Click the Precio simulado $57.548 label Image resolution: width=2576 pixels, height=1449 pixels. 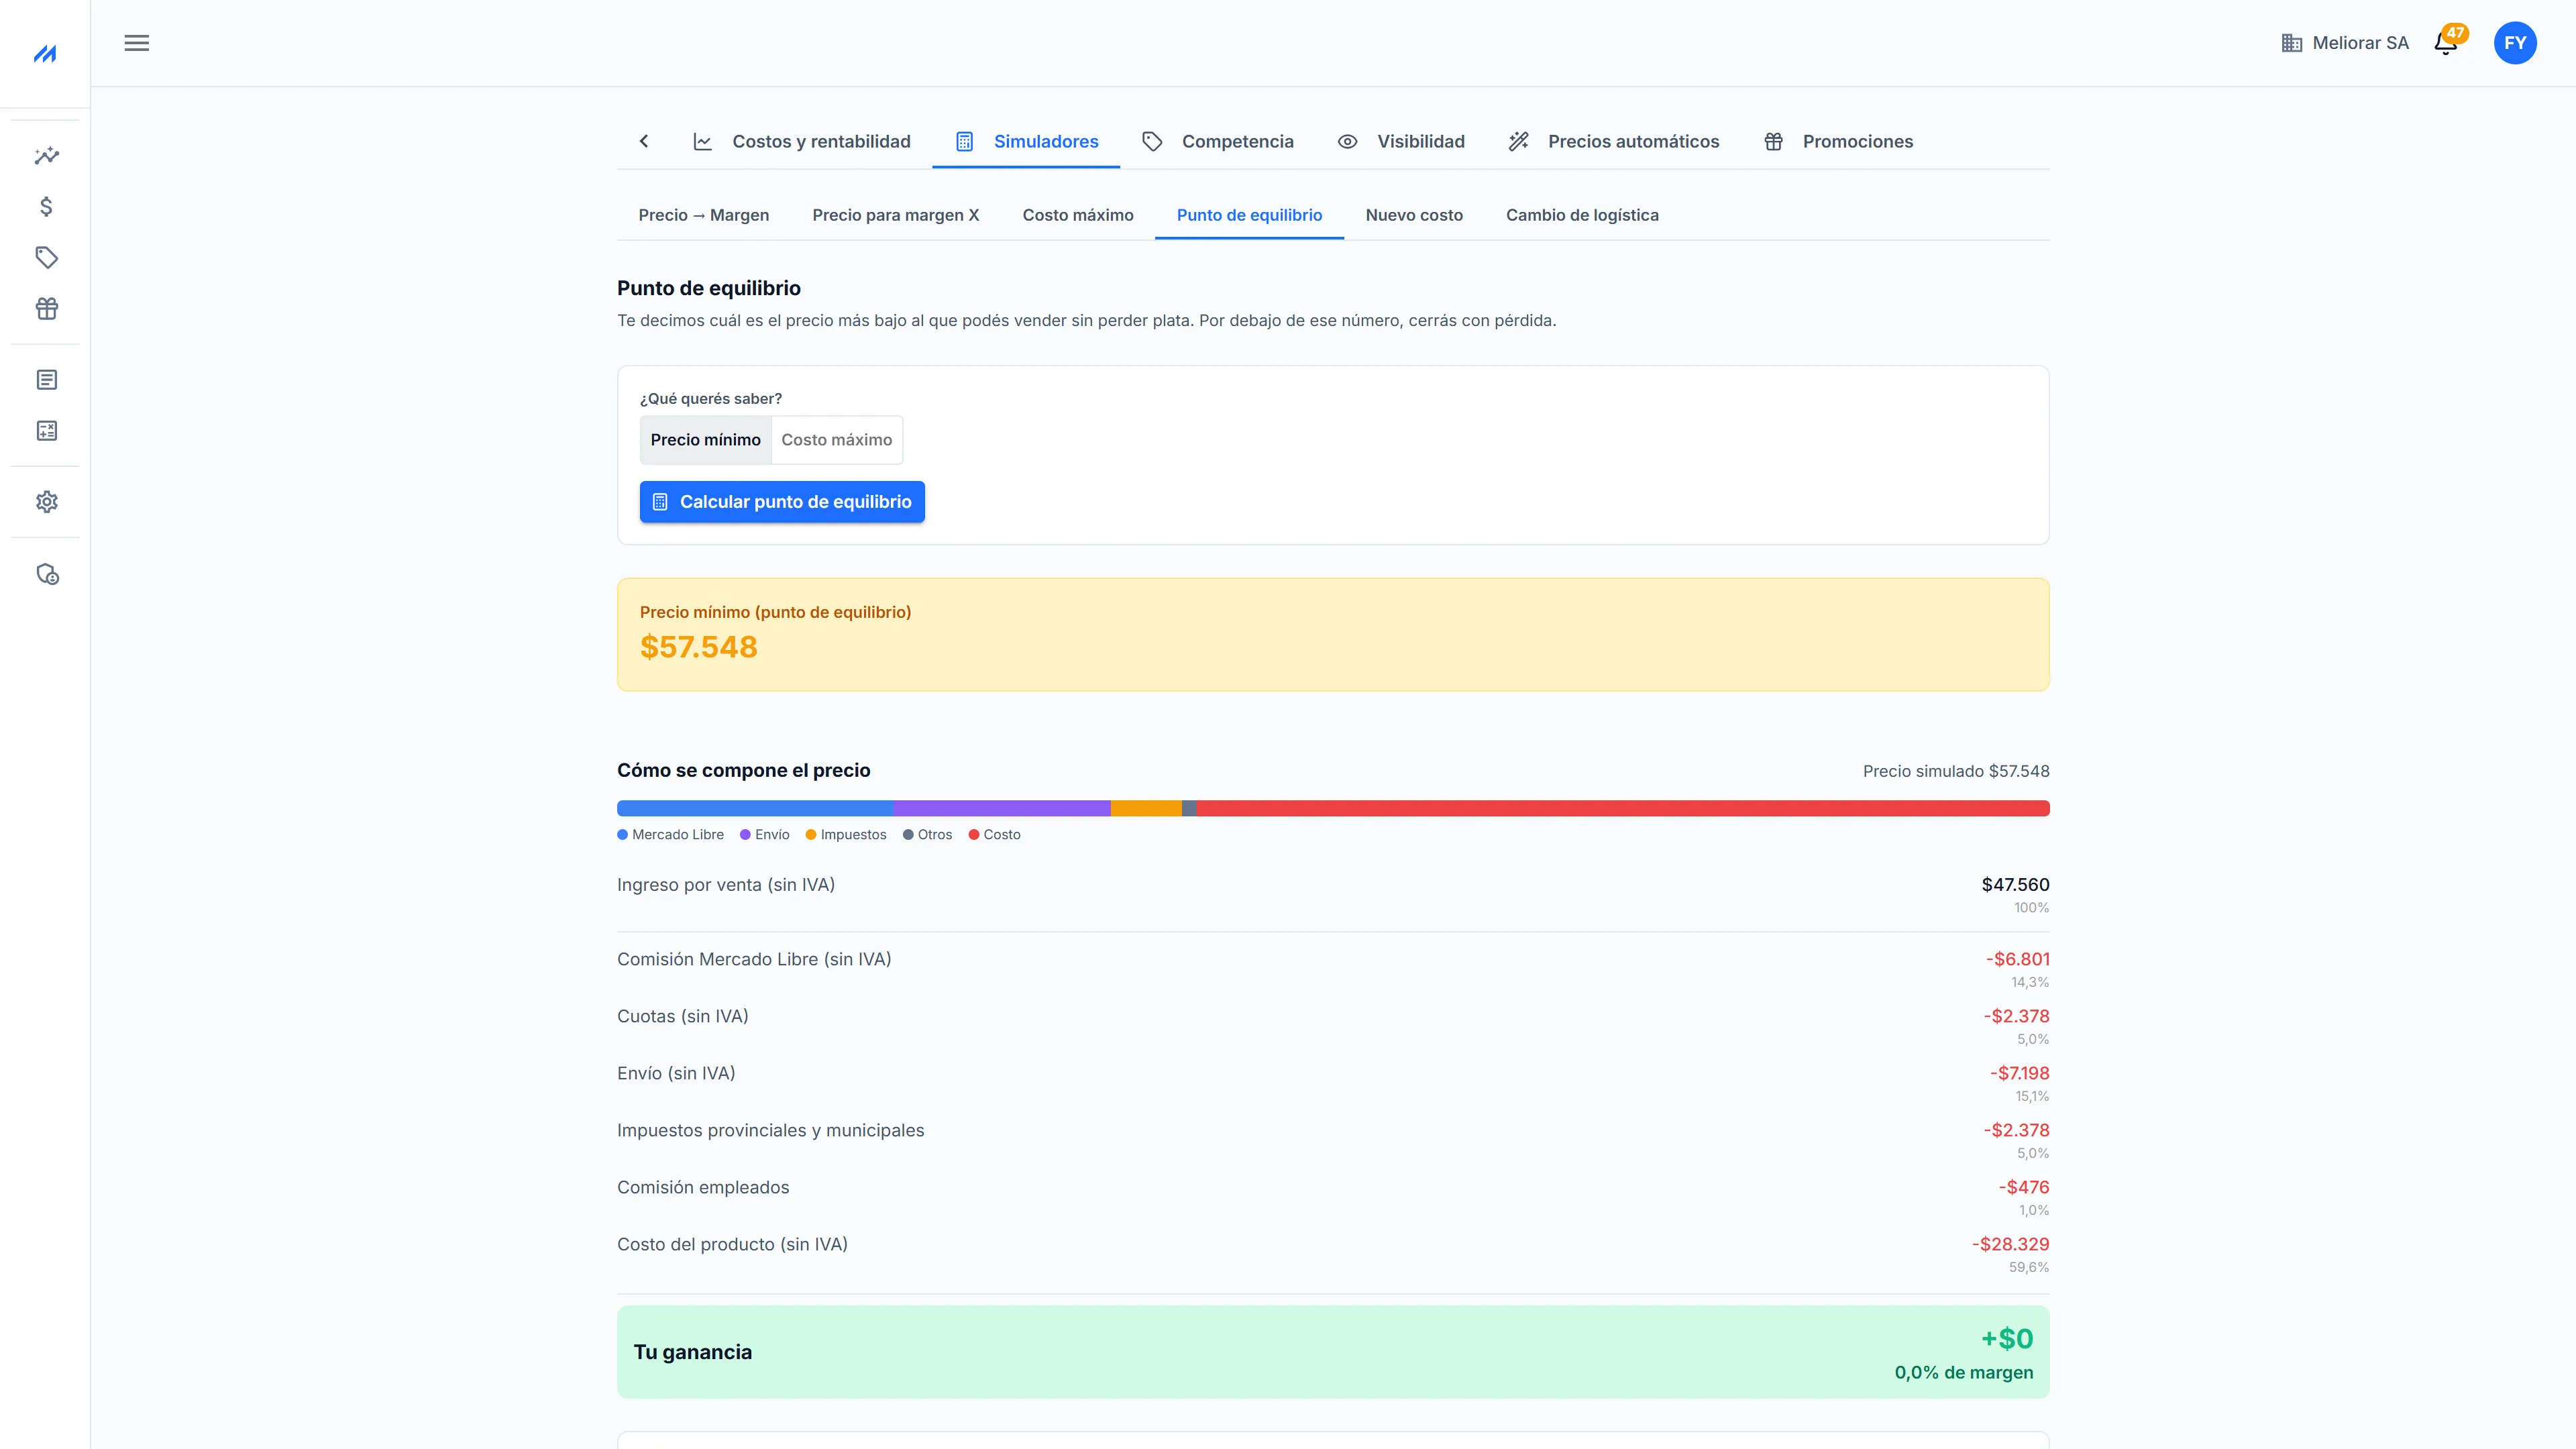pyautogui.click(x=1956, y=771)
